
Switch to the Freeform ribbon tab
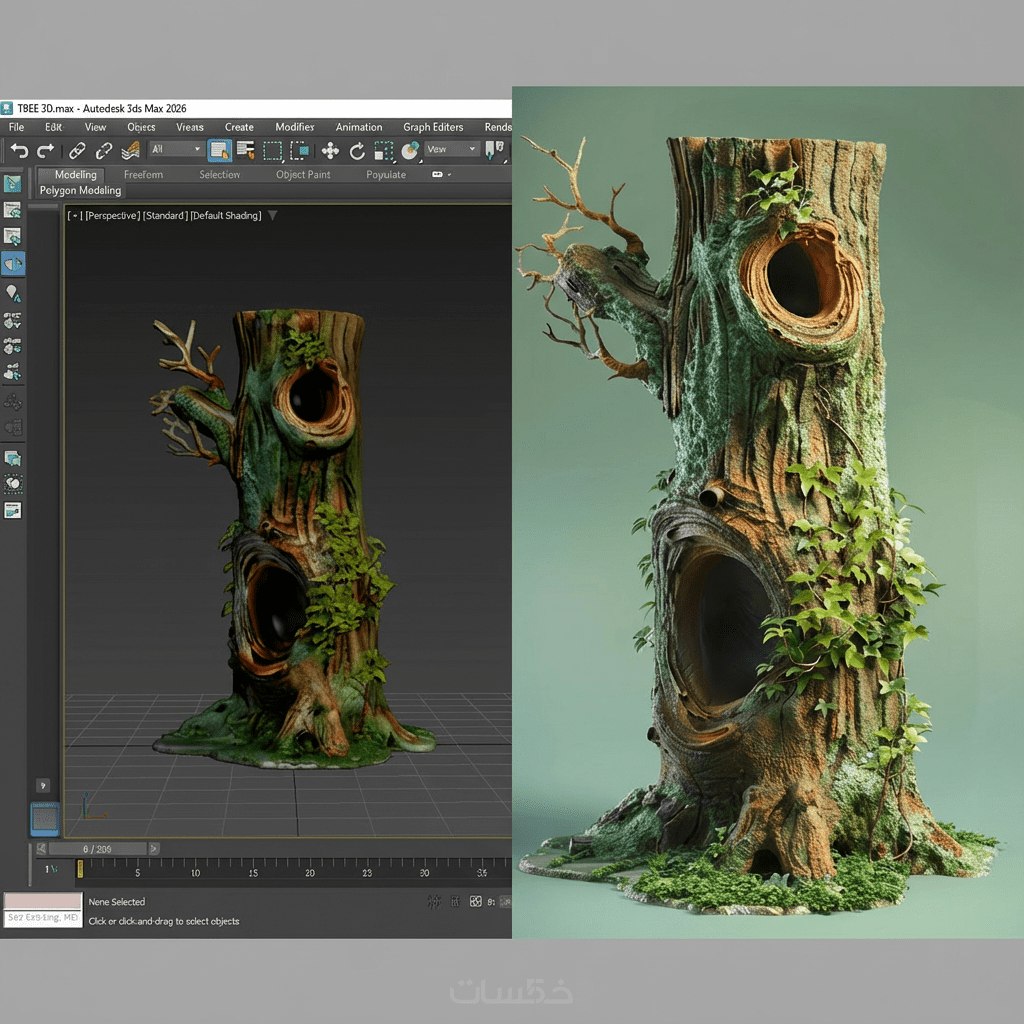(143, 175)
